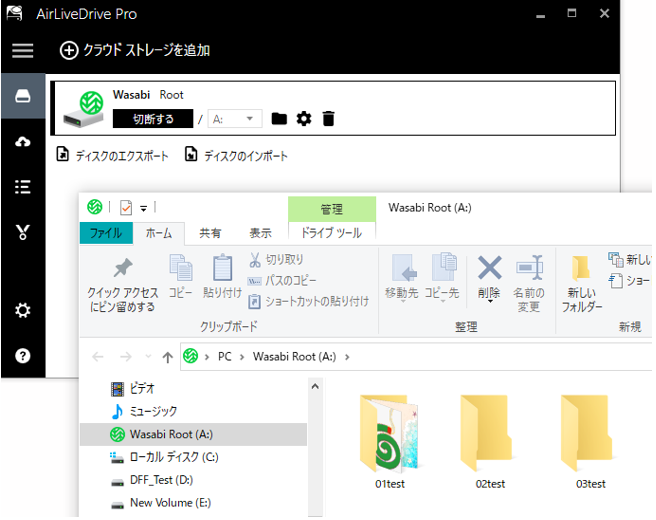656x520 pixels.
Task: Go up one level with the up arrow
Action: 168,357
